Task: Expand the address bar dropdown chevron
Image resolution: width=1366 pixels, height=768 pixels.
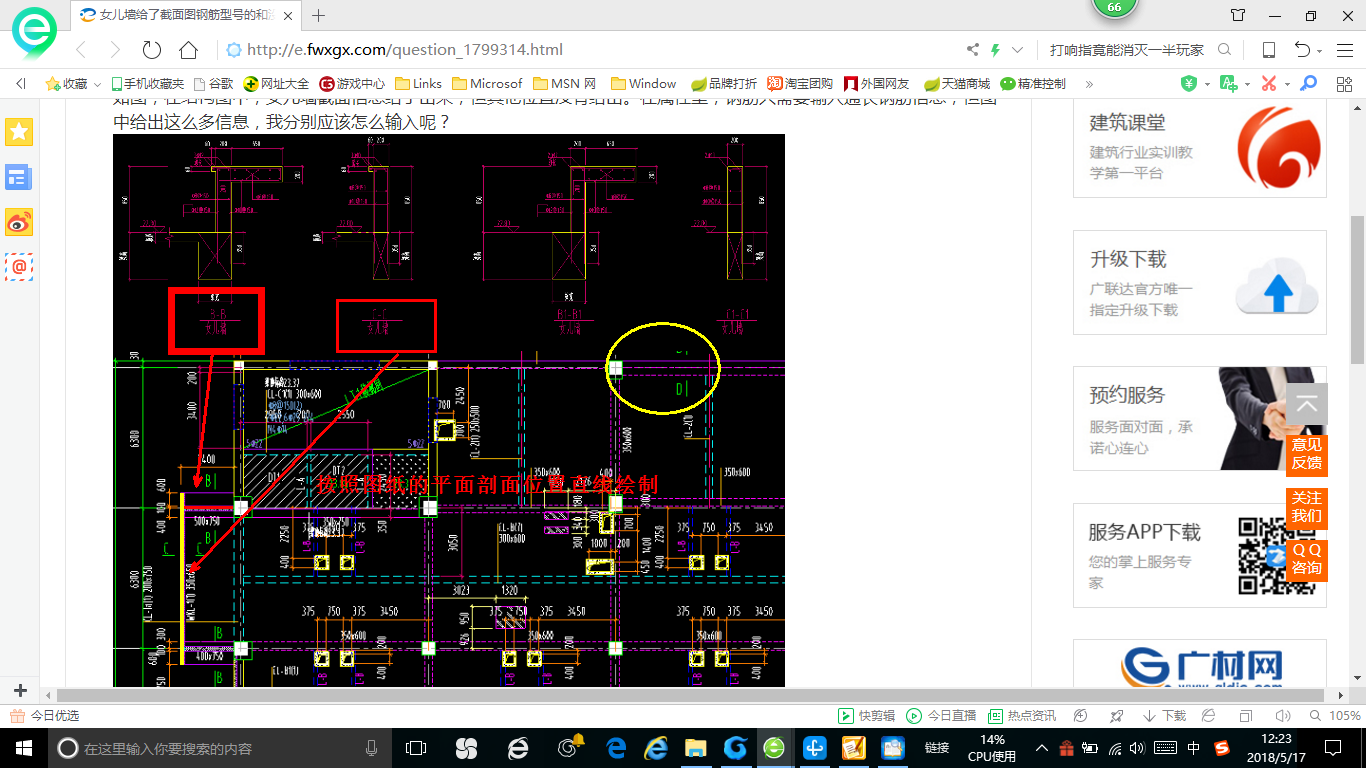Action: coord(1018,50)
